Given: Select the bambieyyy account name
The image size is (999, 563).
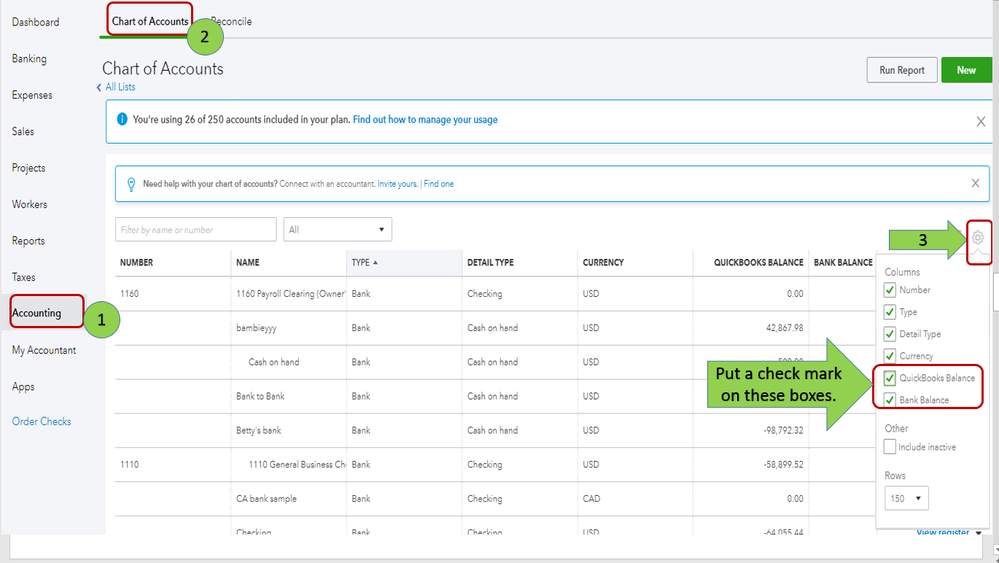Looking at the screenshot, I should click(256, 328).
